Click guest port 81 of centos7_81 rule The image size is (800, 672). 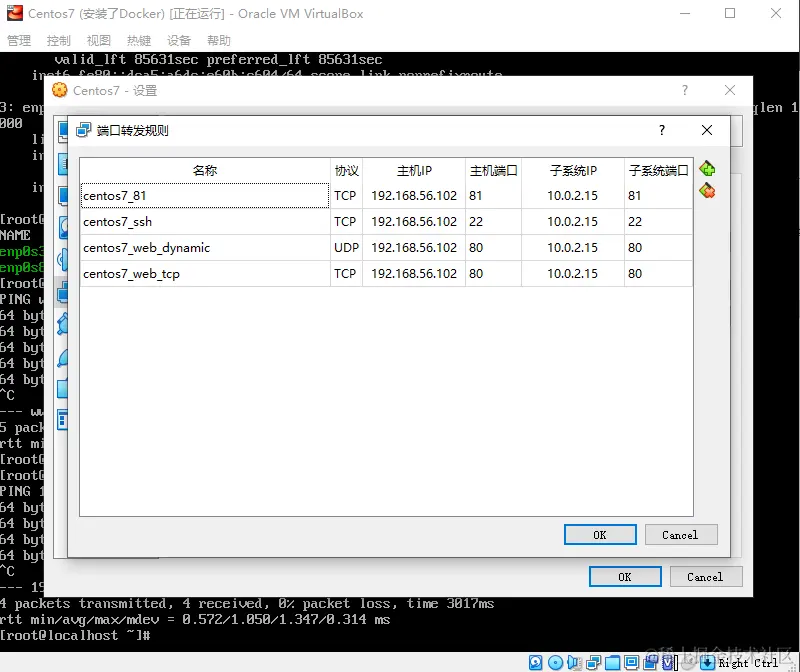(x=658, y=196)
